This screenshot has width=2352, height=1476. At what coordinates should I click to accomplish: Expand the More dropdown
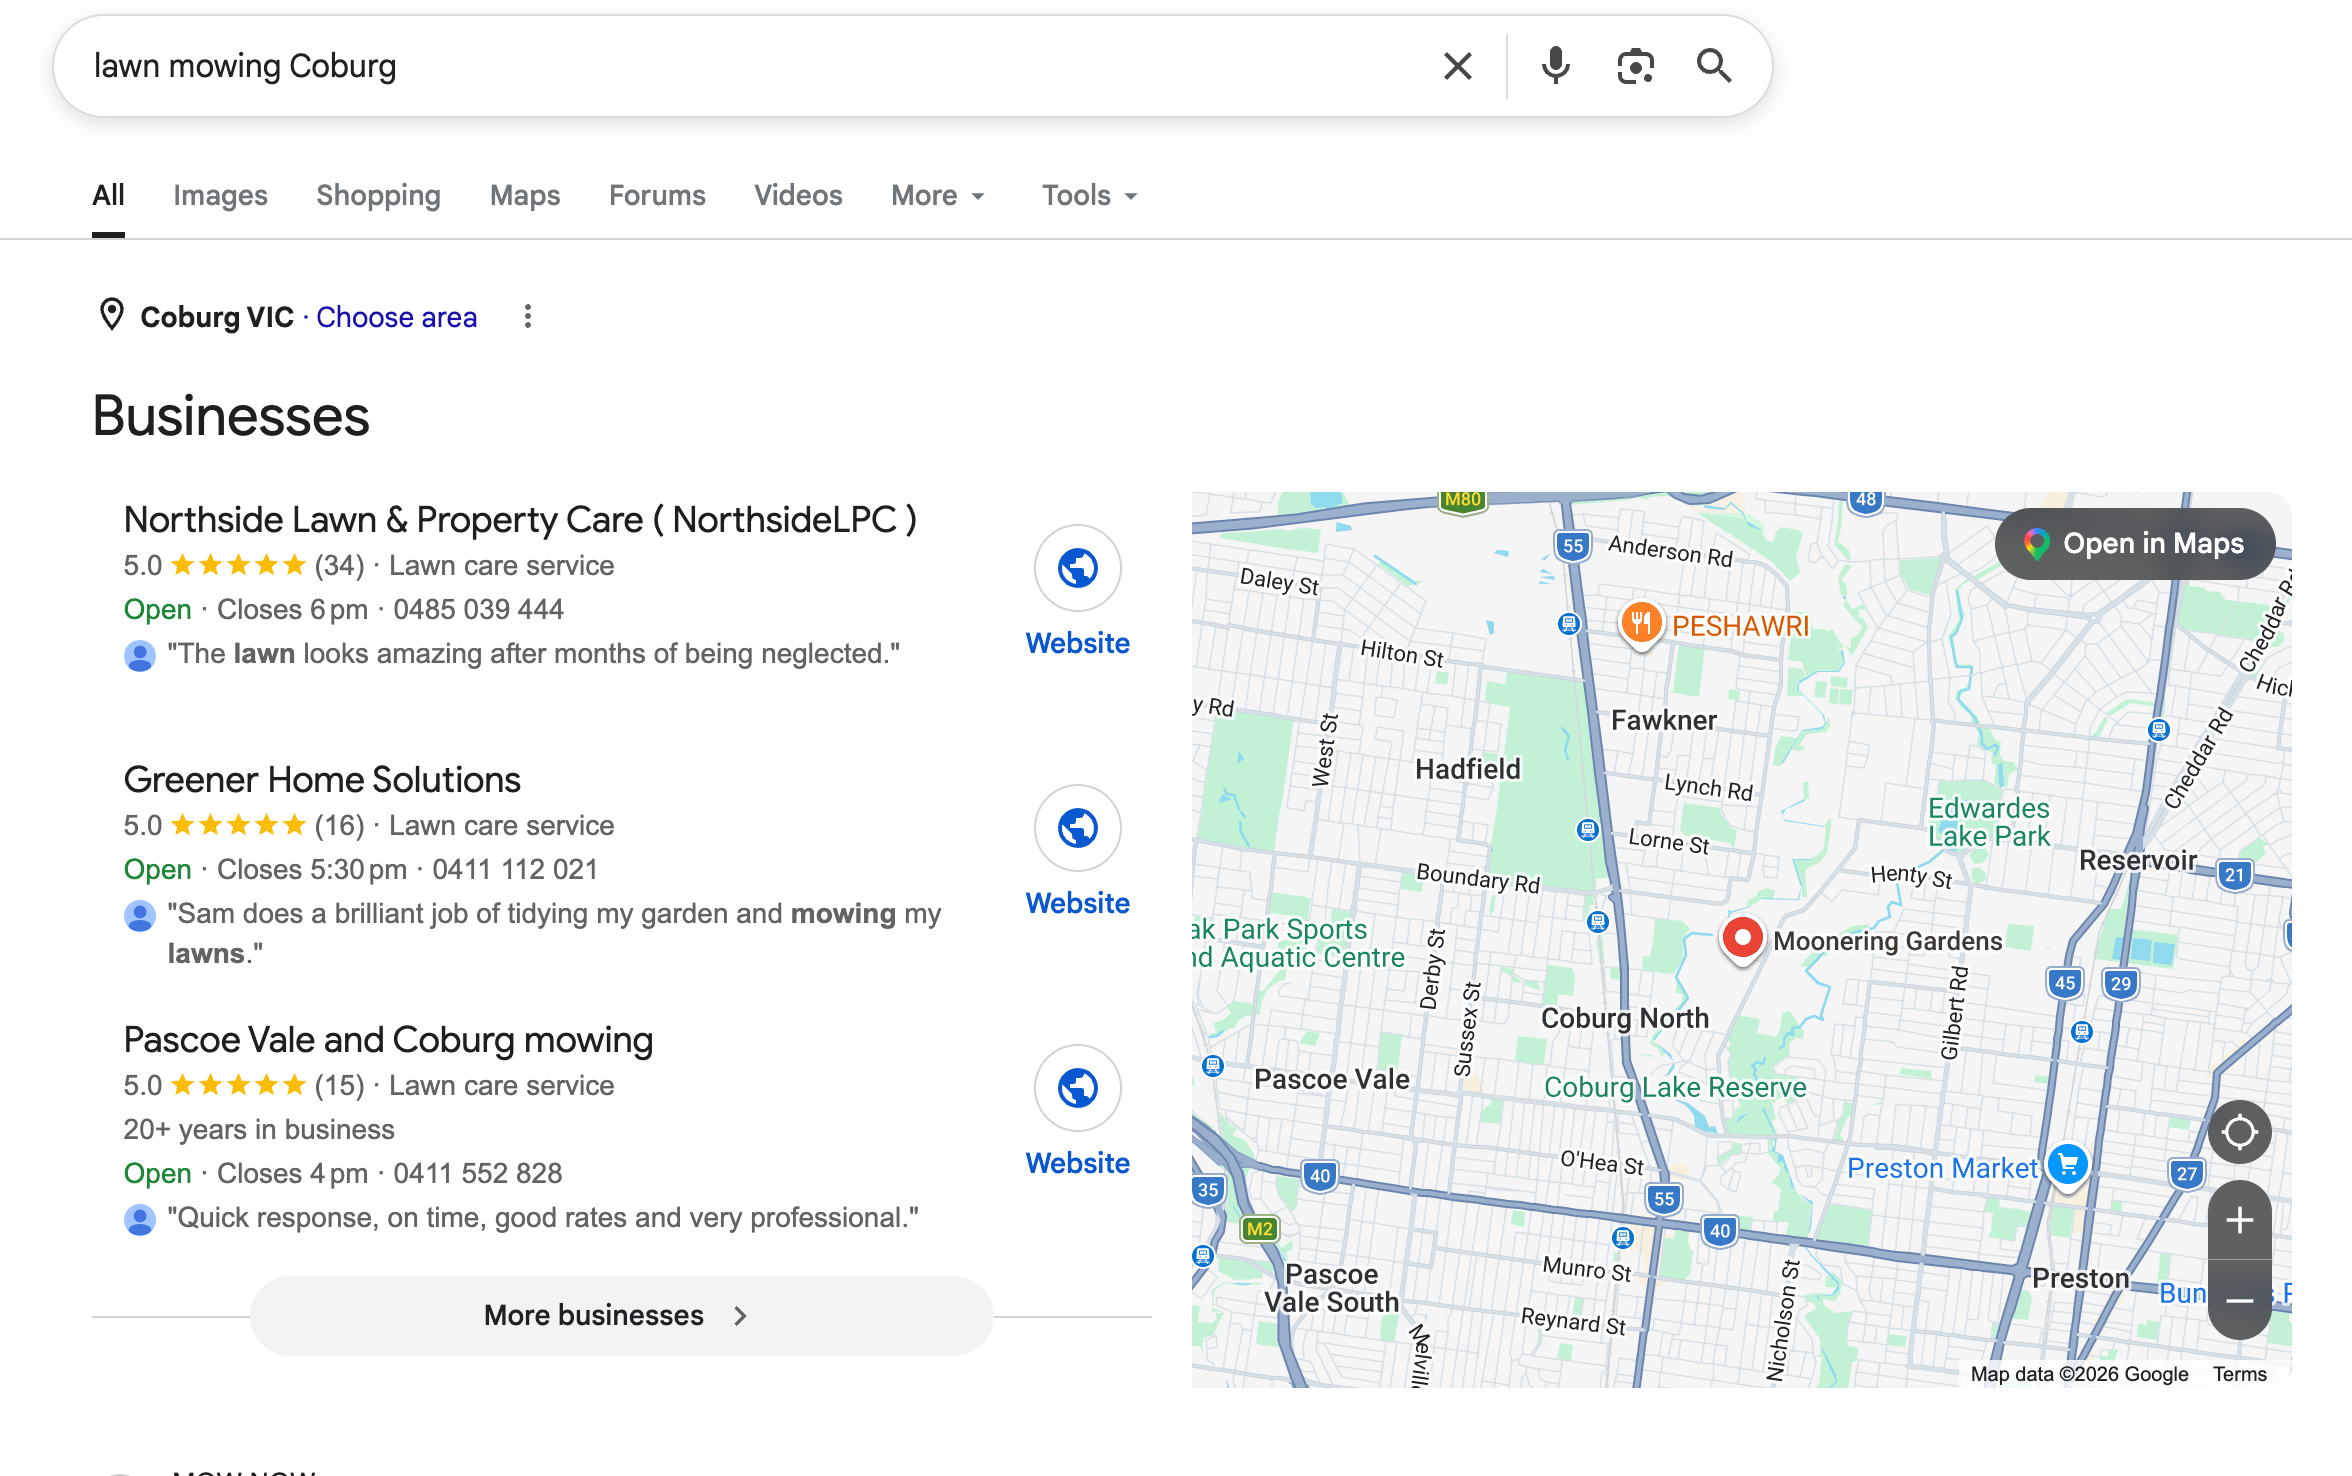tap(938, 195)
